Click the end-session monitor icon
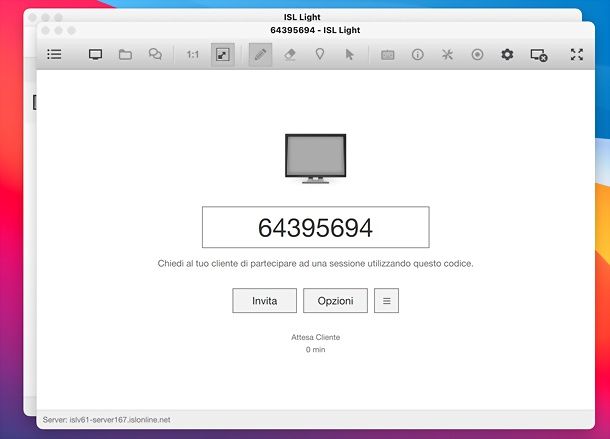The width and height of the screenshot is (610, 439). 539,55
